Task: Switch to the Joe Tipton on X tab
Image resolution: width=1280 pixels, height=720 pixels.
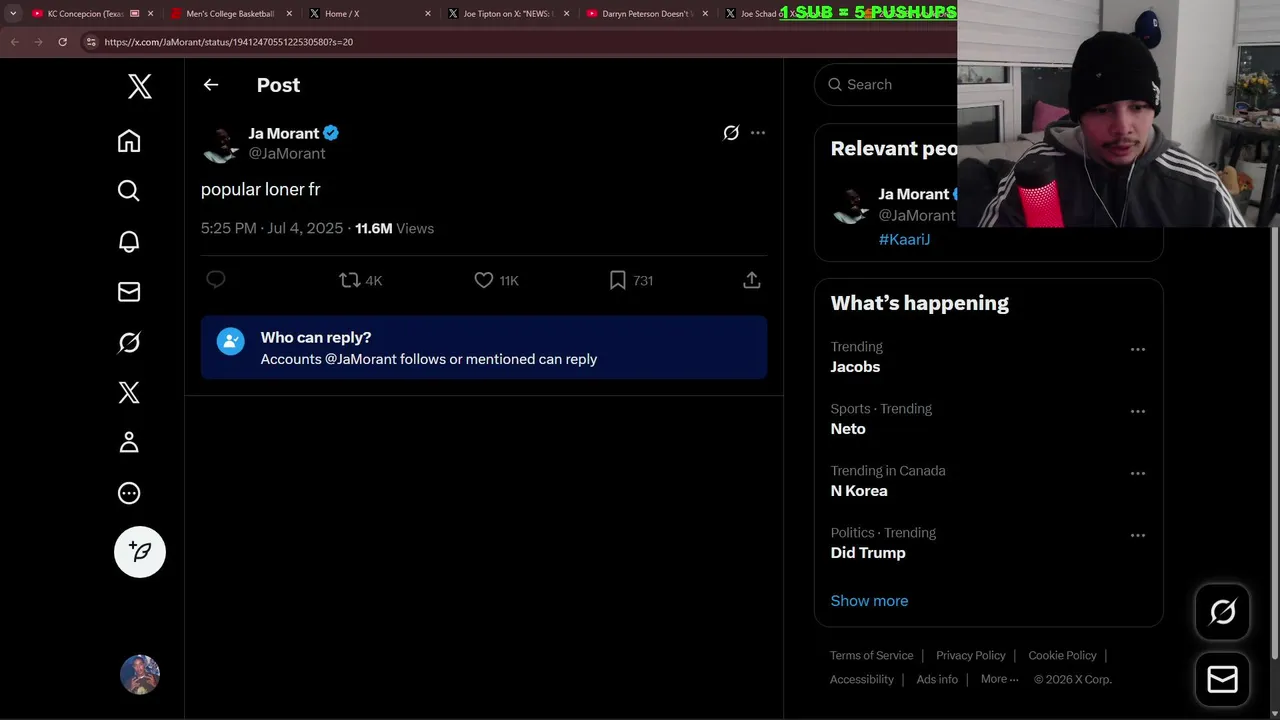Action: click(x=508, y=14)
